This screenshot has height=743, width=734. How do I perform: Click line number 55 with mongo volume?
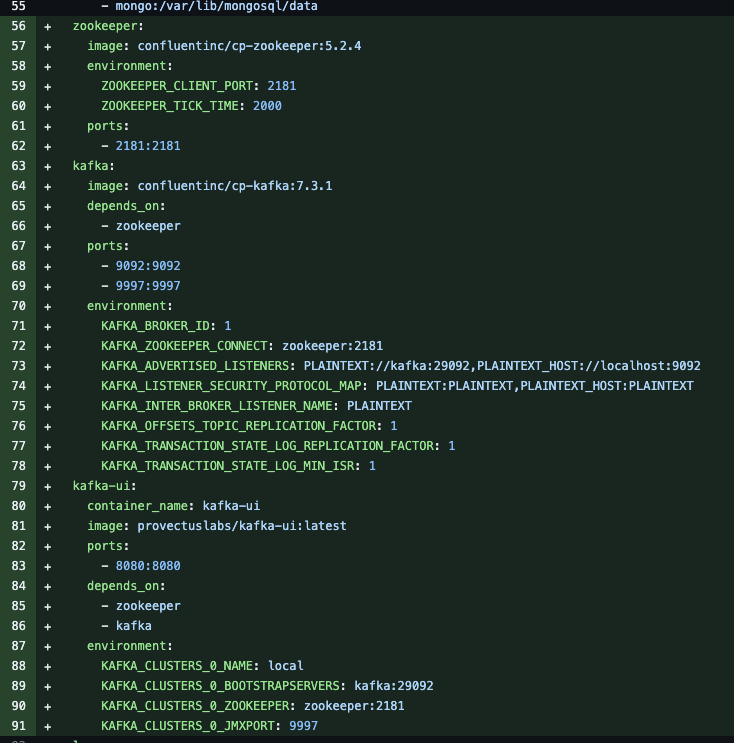point(18,6)
